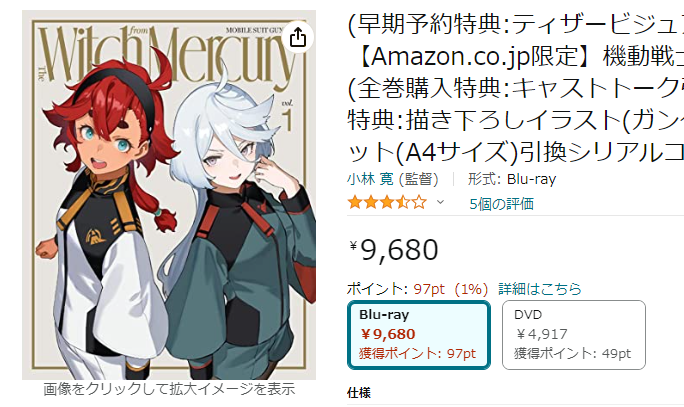Click the 獲得ポイント: 49pt text in DVD box
Image resolution: width=684 pixels, height=407 pixels.
tap(572, 353)
